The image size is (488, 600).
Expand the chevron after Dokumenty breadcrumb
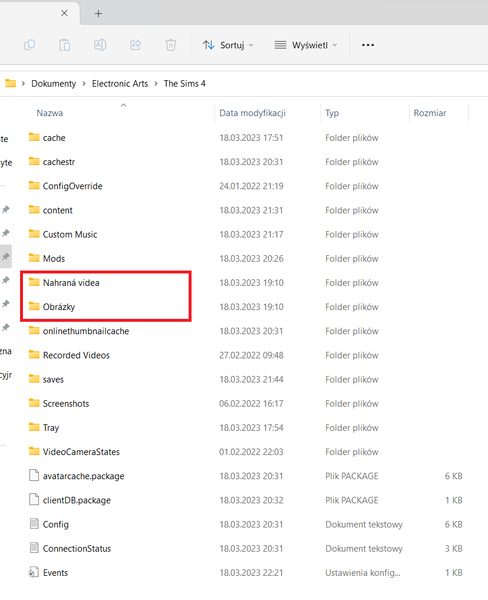[x=84, y=83]
